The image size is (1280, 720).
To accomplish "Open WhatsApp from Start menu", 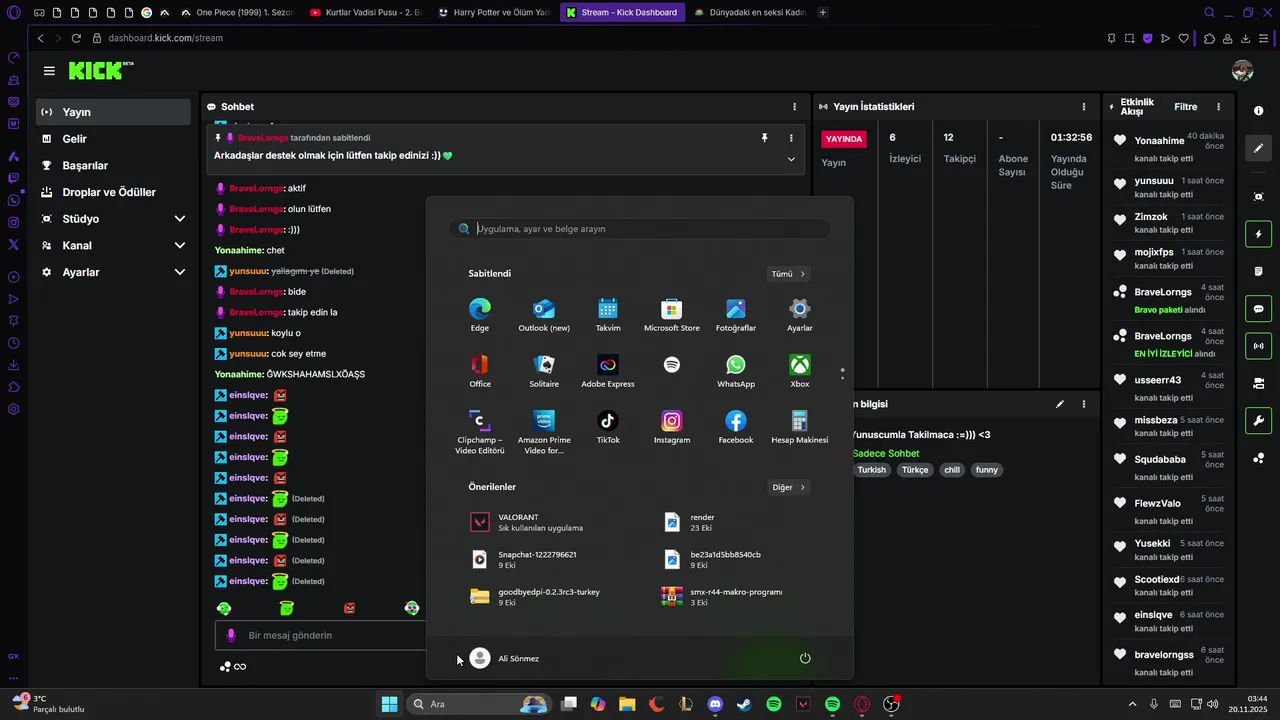I will click(x=736, y=370).
